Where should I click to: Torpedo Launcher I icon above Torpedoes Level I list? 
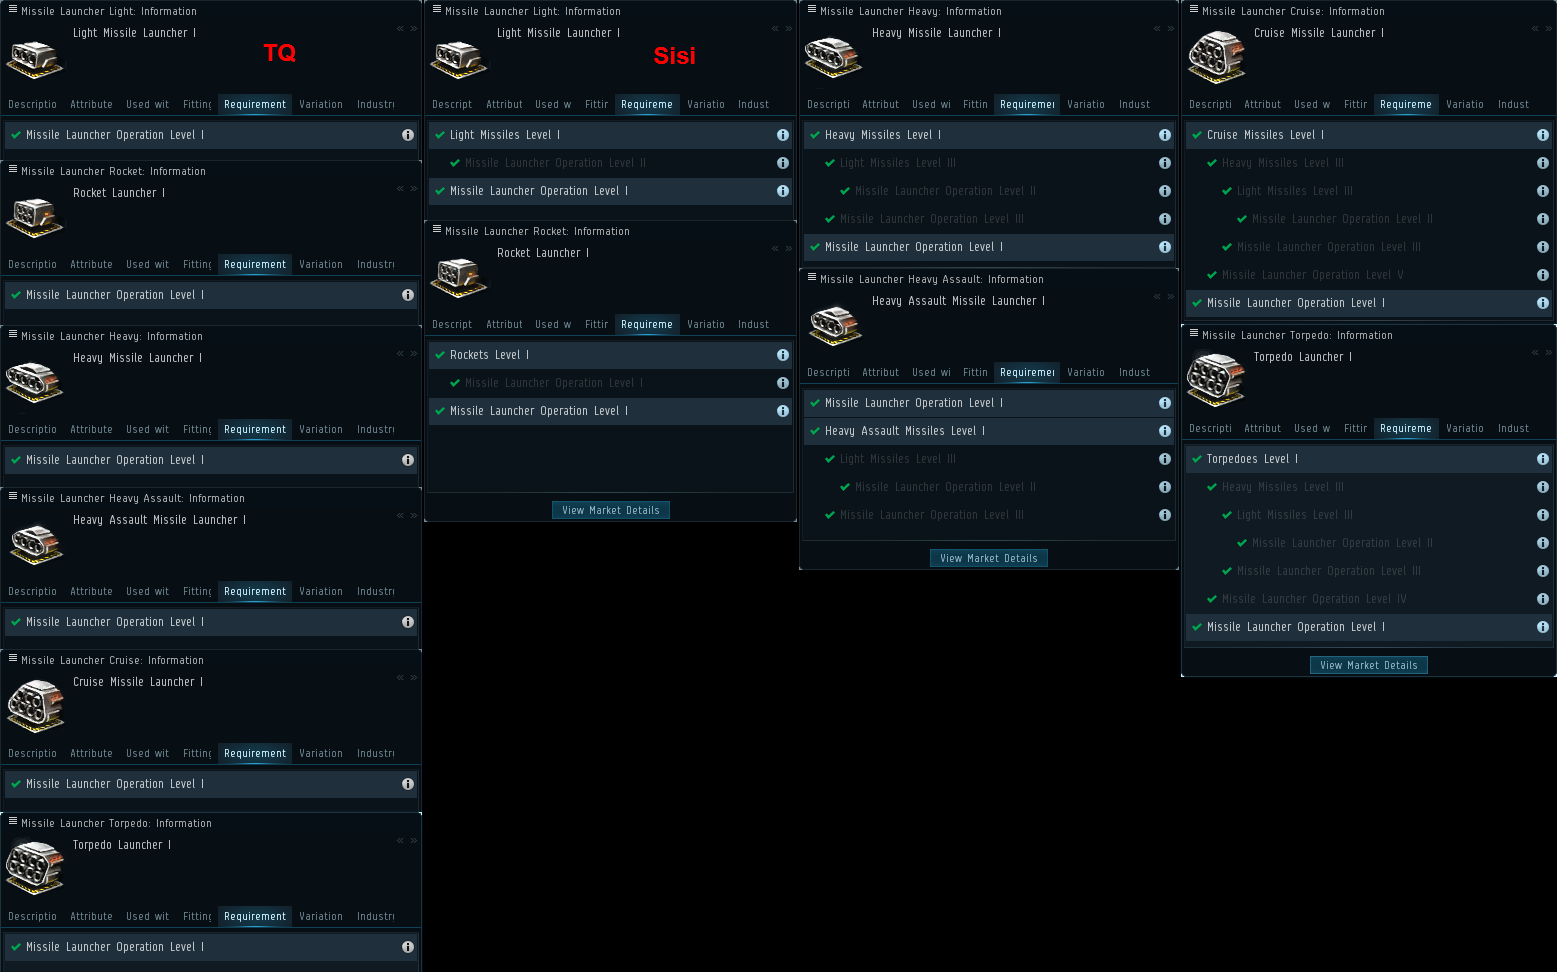[1216, 381]
